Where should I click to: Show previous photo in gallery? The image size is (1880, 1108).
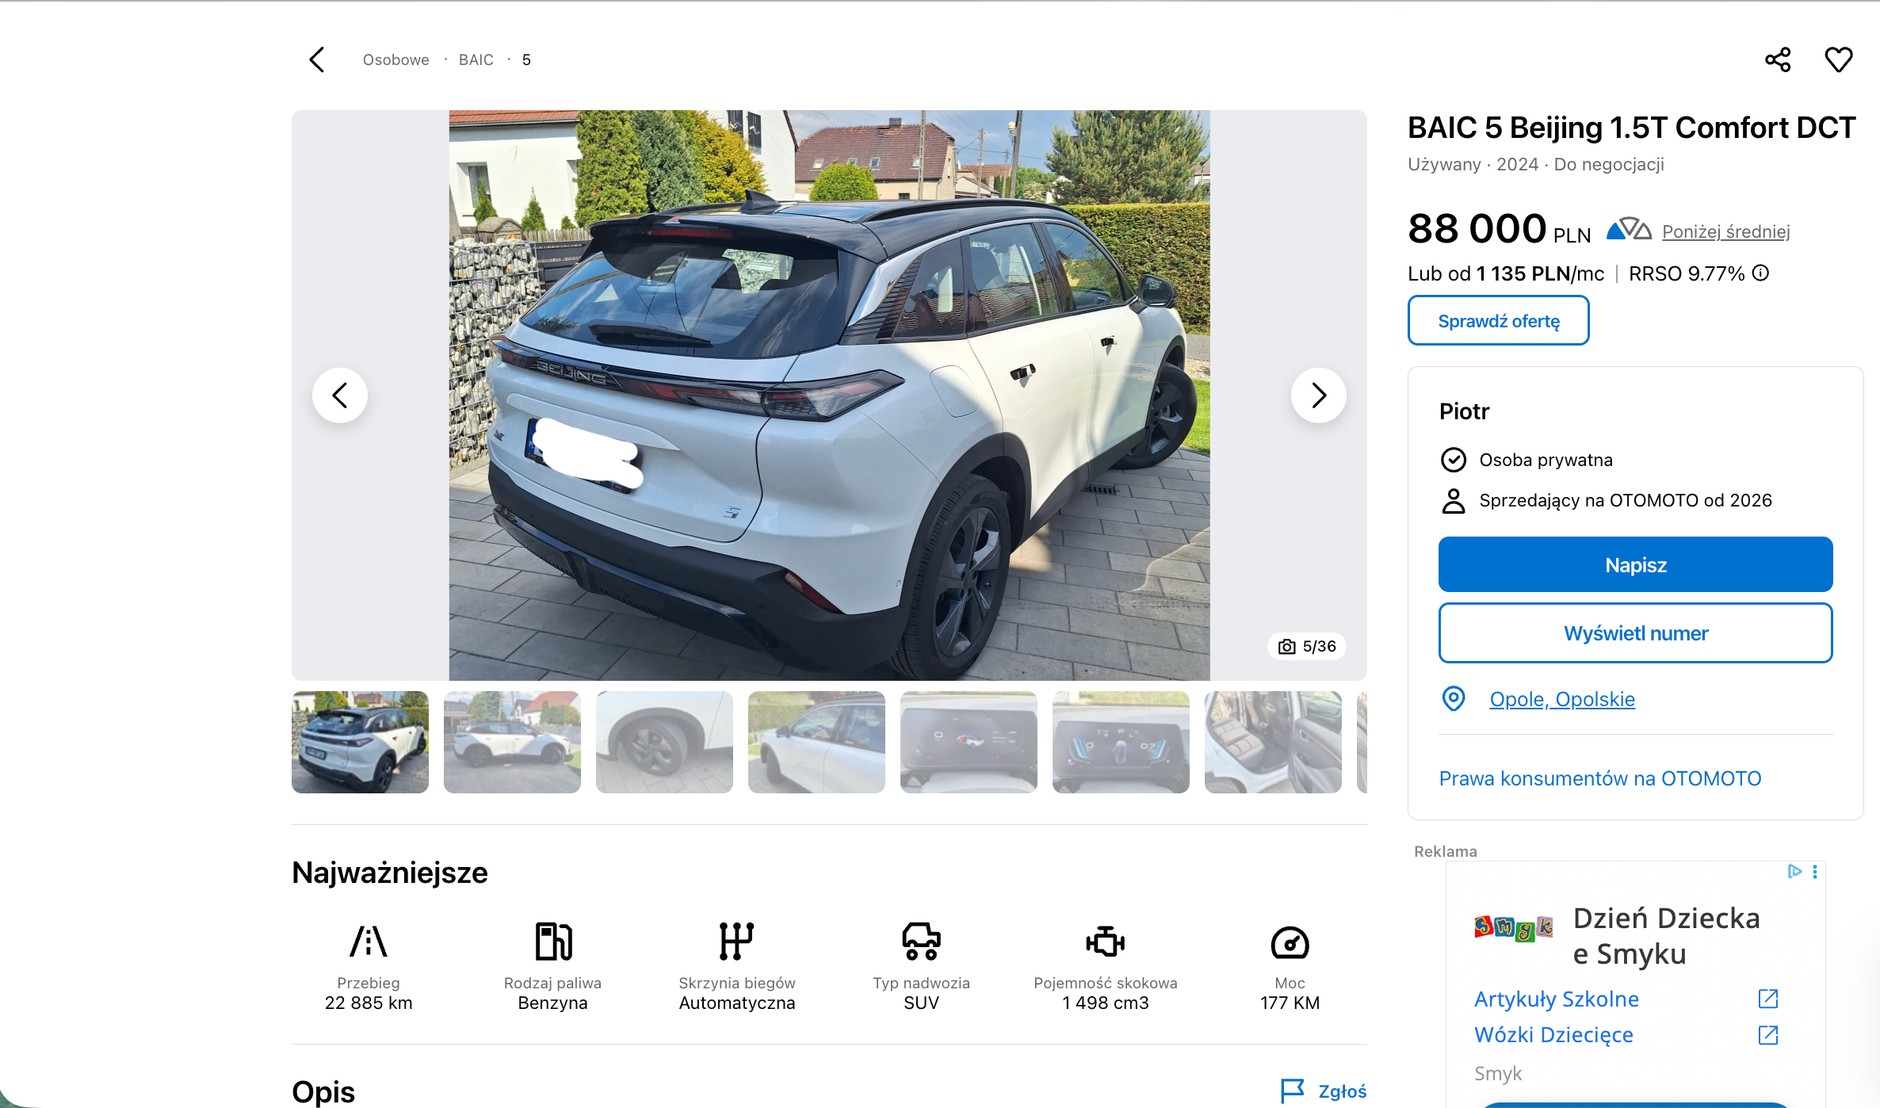340,395
